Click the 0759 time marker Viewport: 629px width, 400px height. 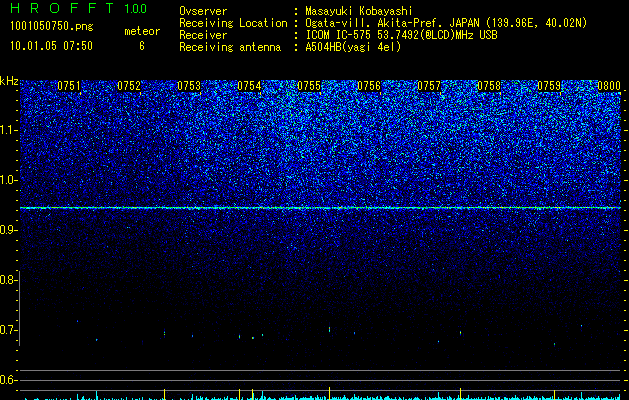point(549,86)
